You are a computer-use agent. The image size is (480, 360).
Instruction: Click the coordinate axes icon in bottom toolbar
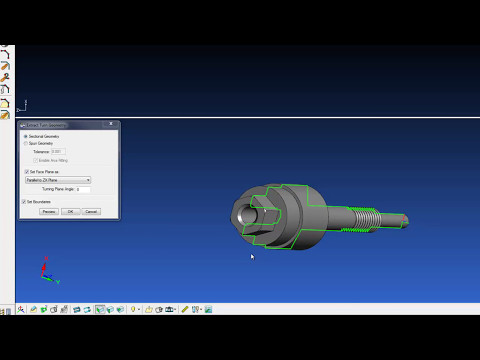[21, 309]
